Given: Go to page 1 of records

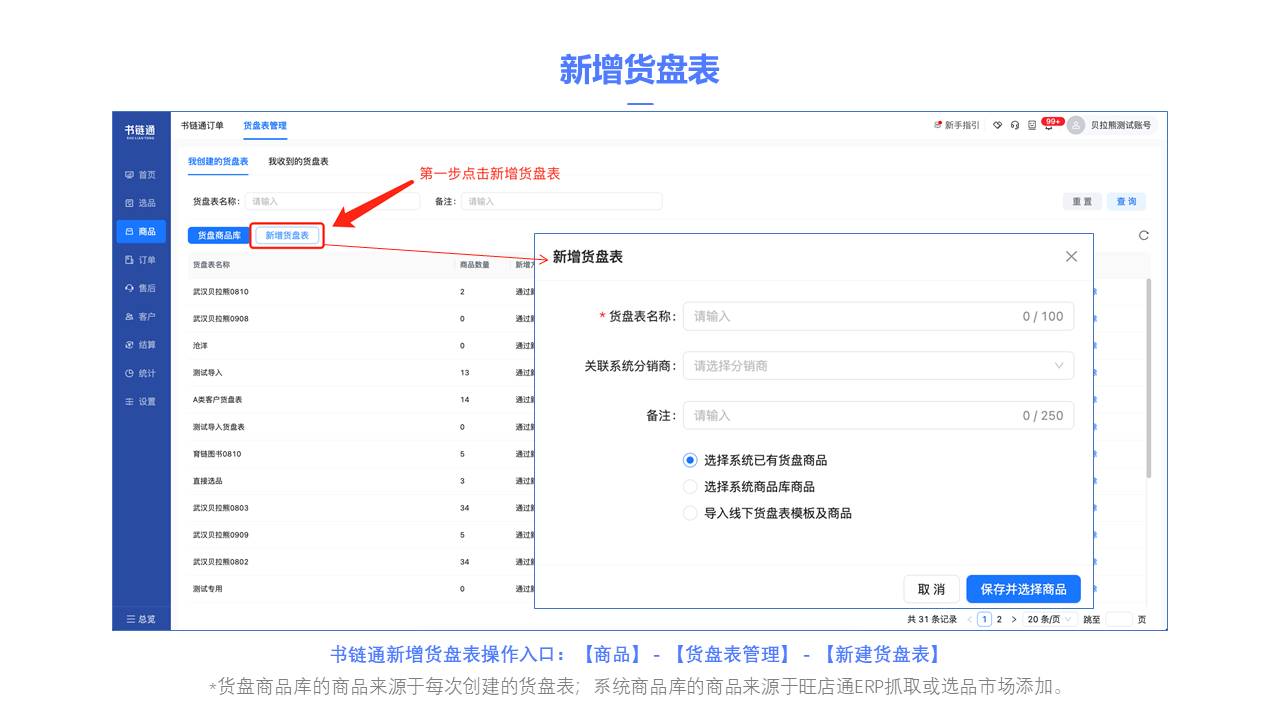Looking at the screenshot, I should coord(984,619).
